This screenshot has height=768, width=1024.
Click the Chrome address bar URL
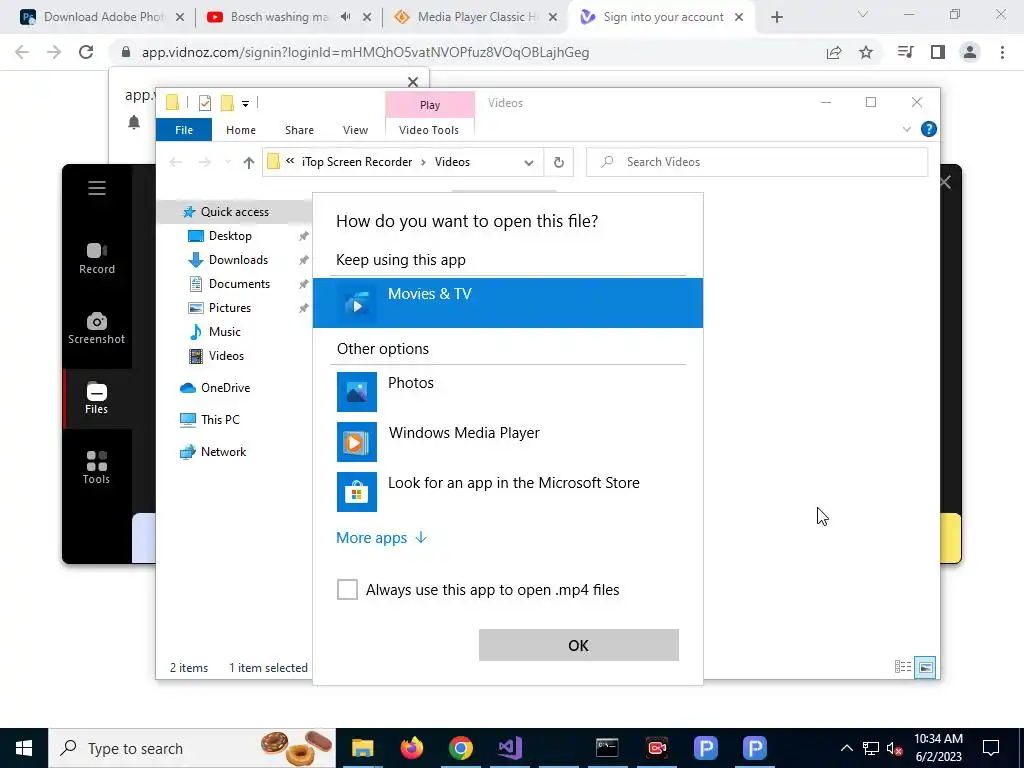(365, 52)
